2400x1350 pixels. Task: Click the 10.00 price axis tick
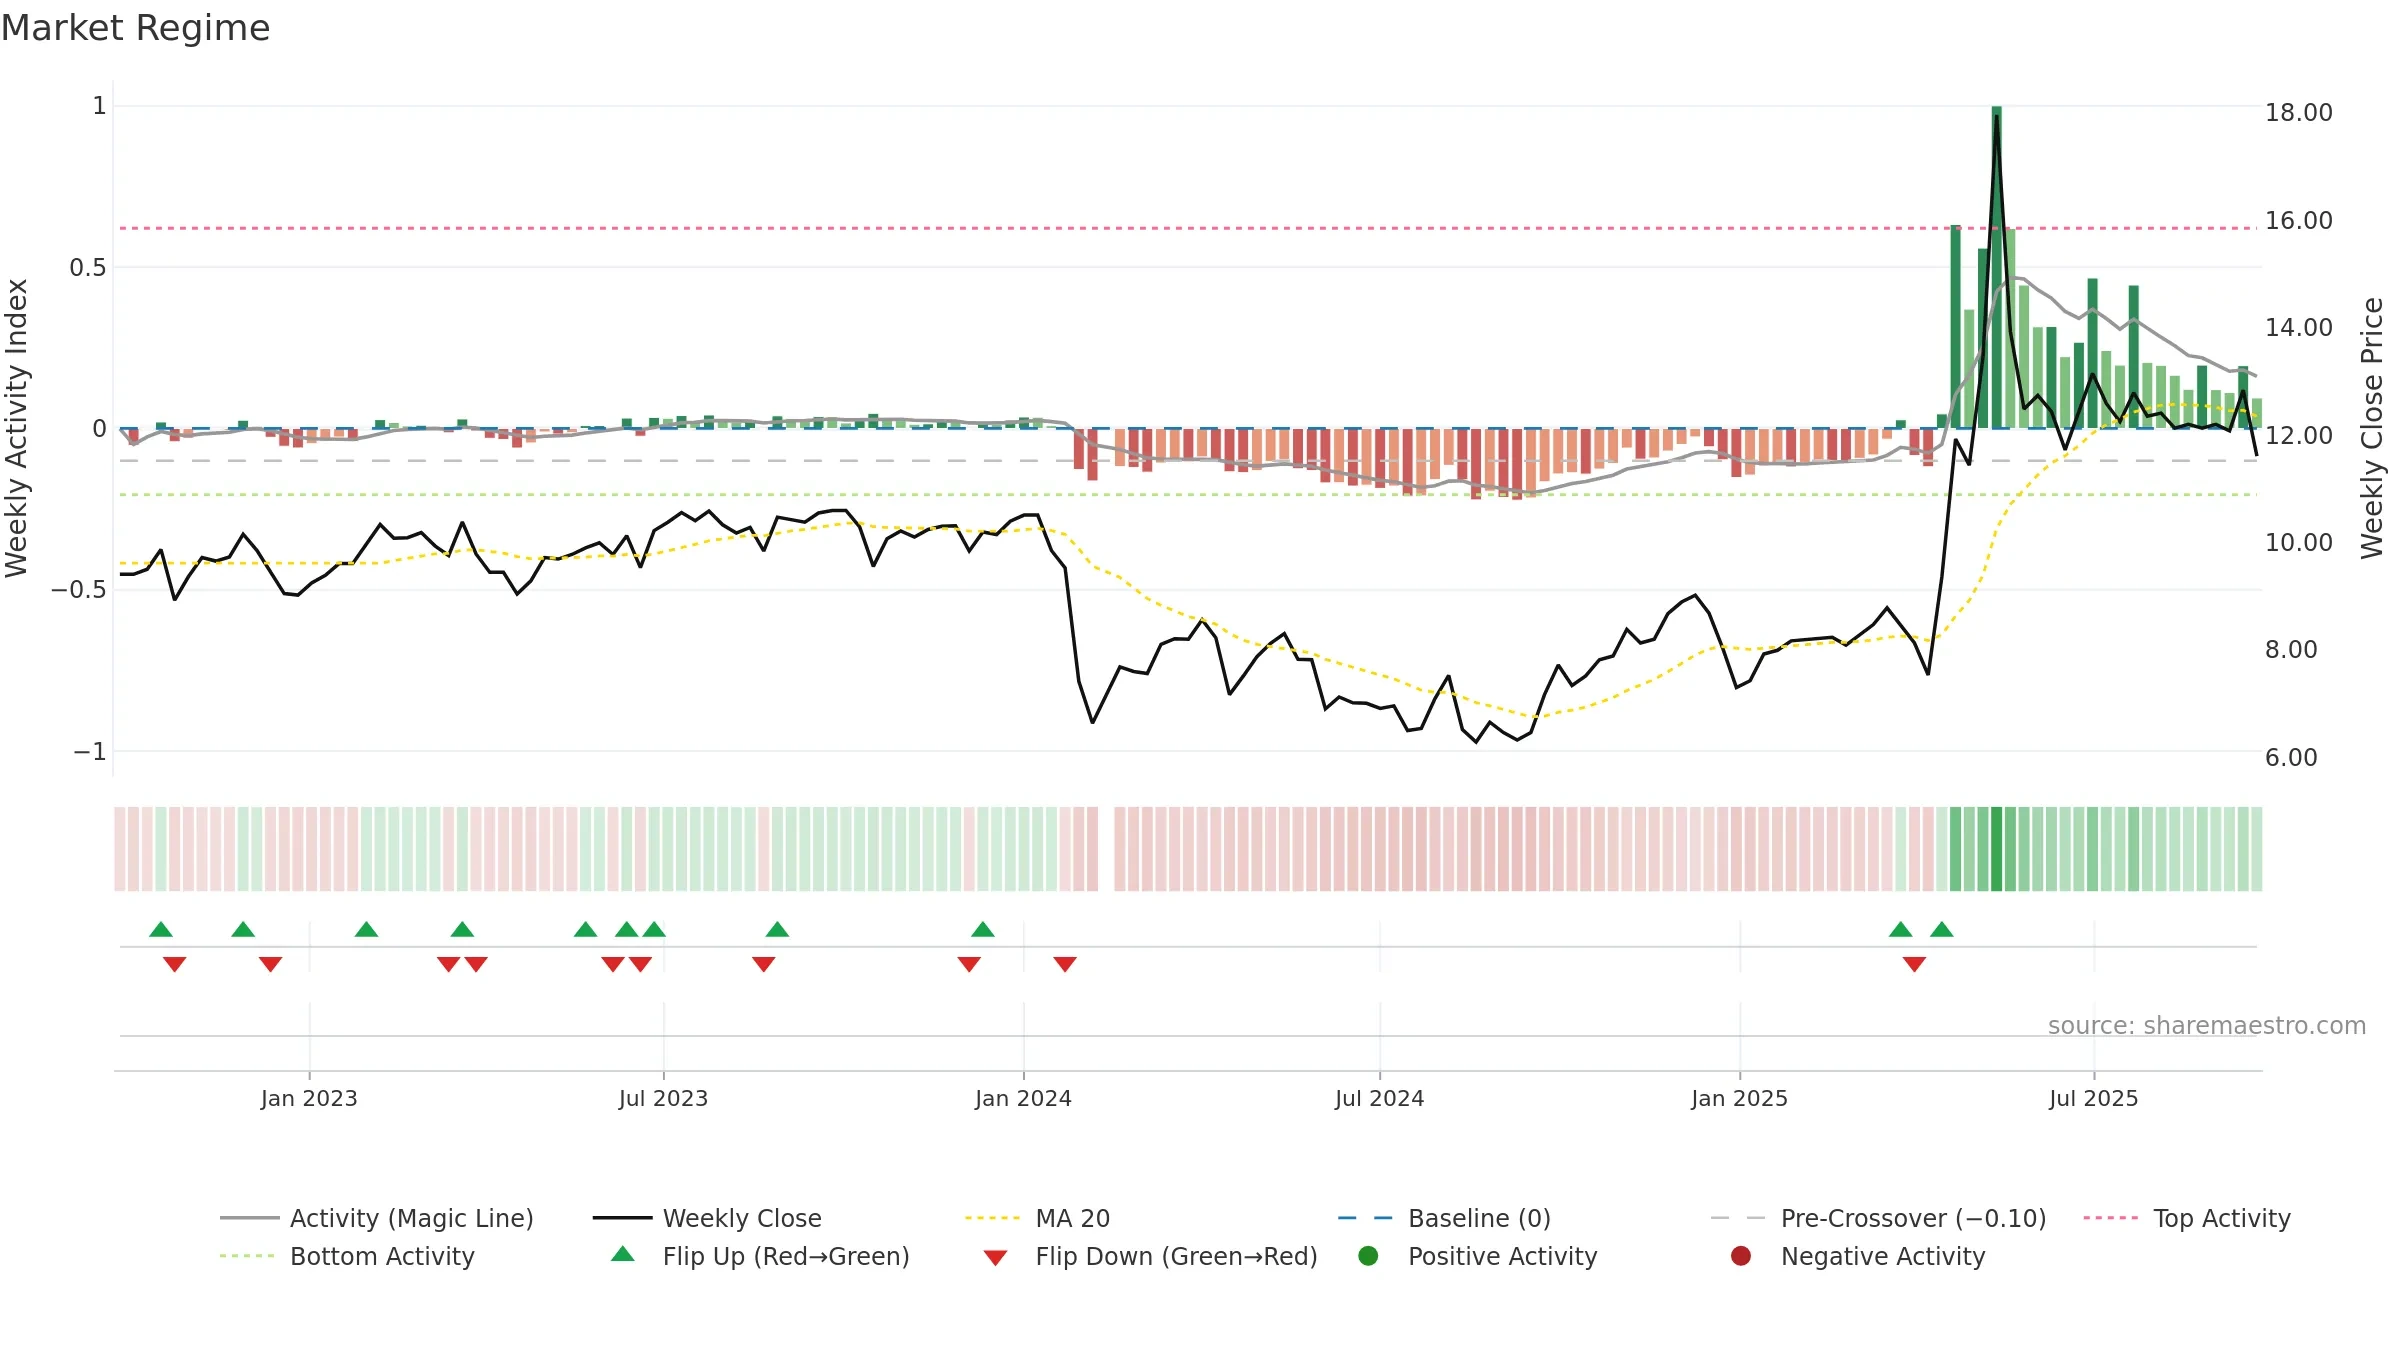[2298, 542]
